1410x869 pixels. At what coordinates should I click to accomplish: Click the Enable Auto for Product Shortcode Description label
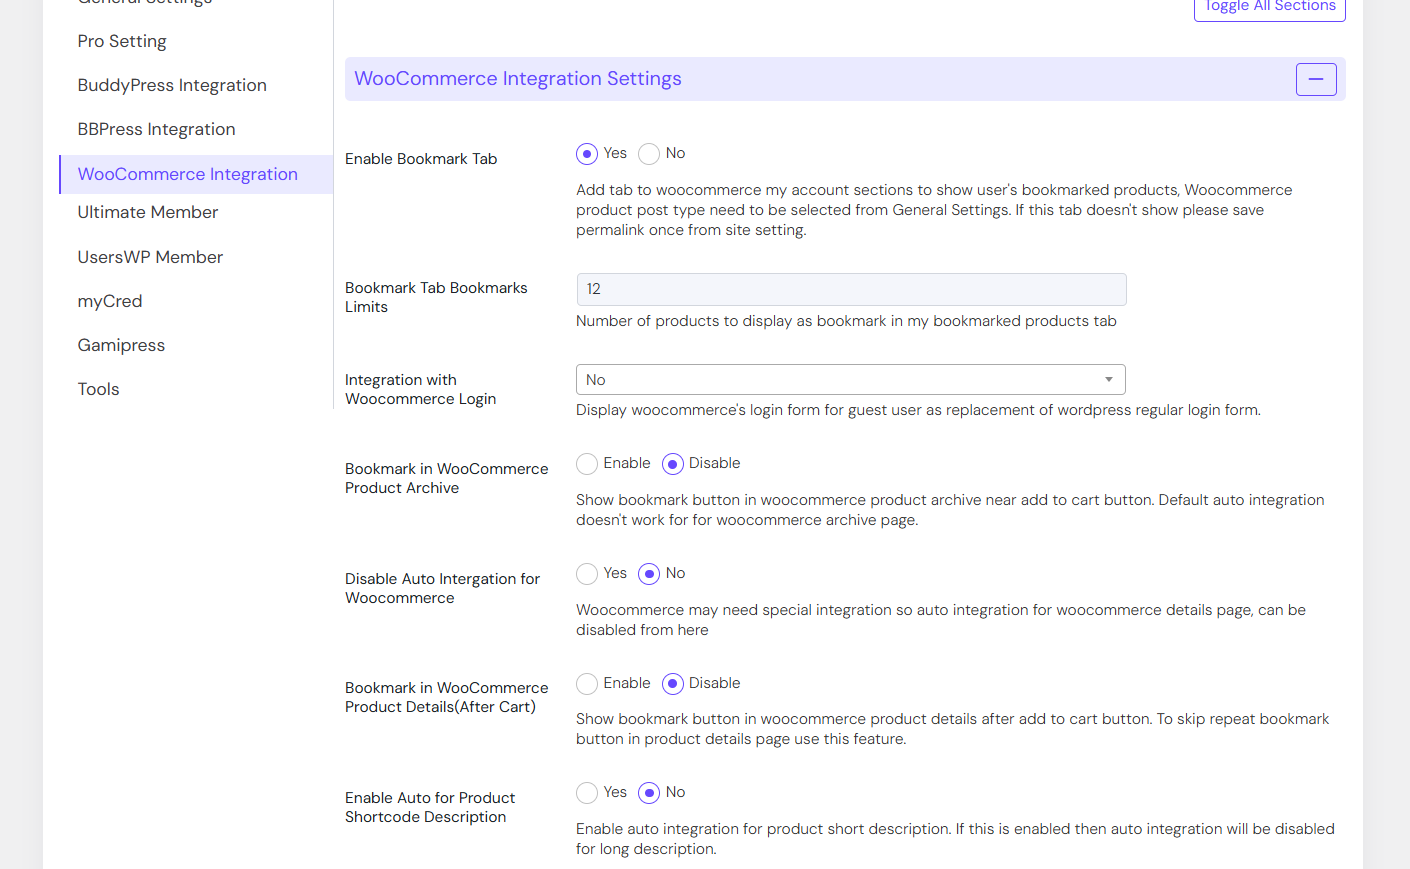[430, 807]
